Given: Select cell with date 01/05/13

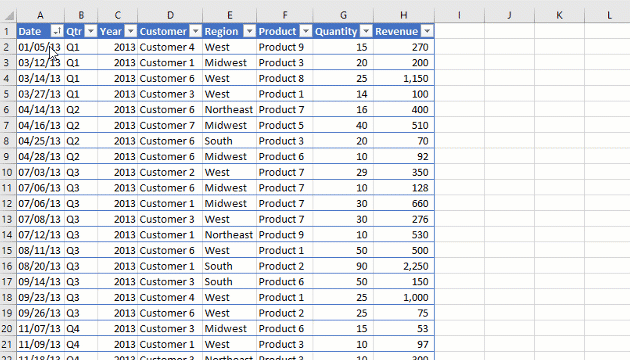Looking at the screenshot, I should pyautogui.click(x=40, y=47).
